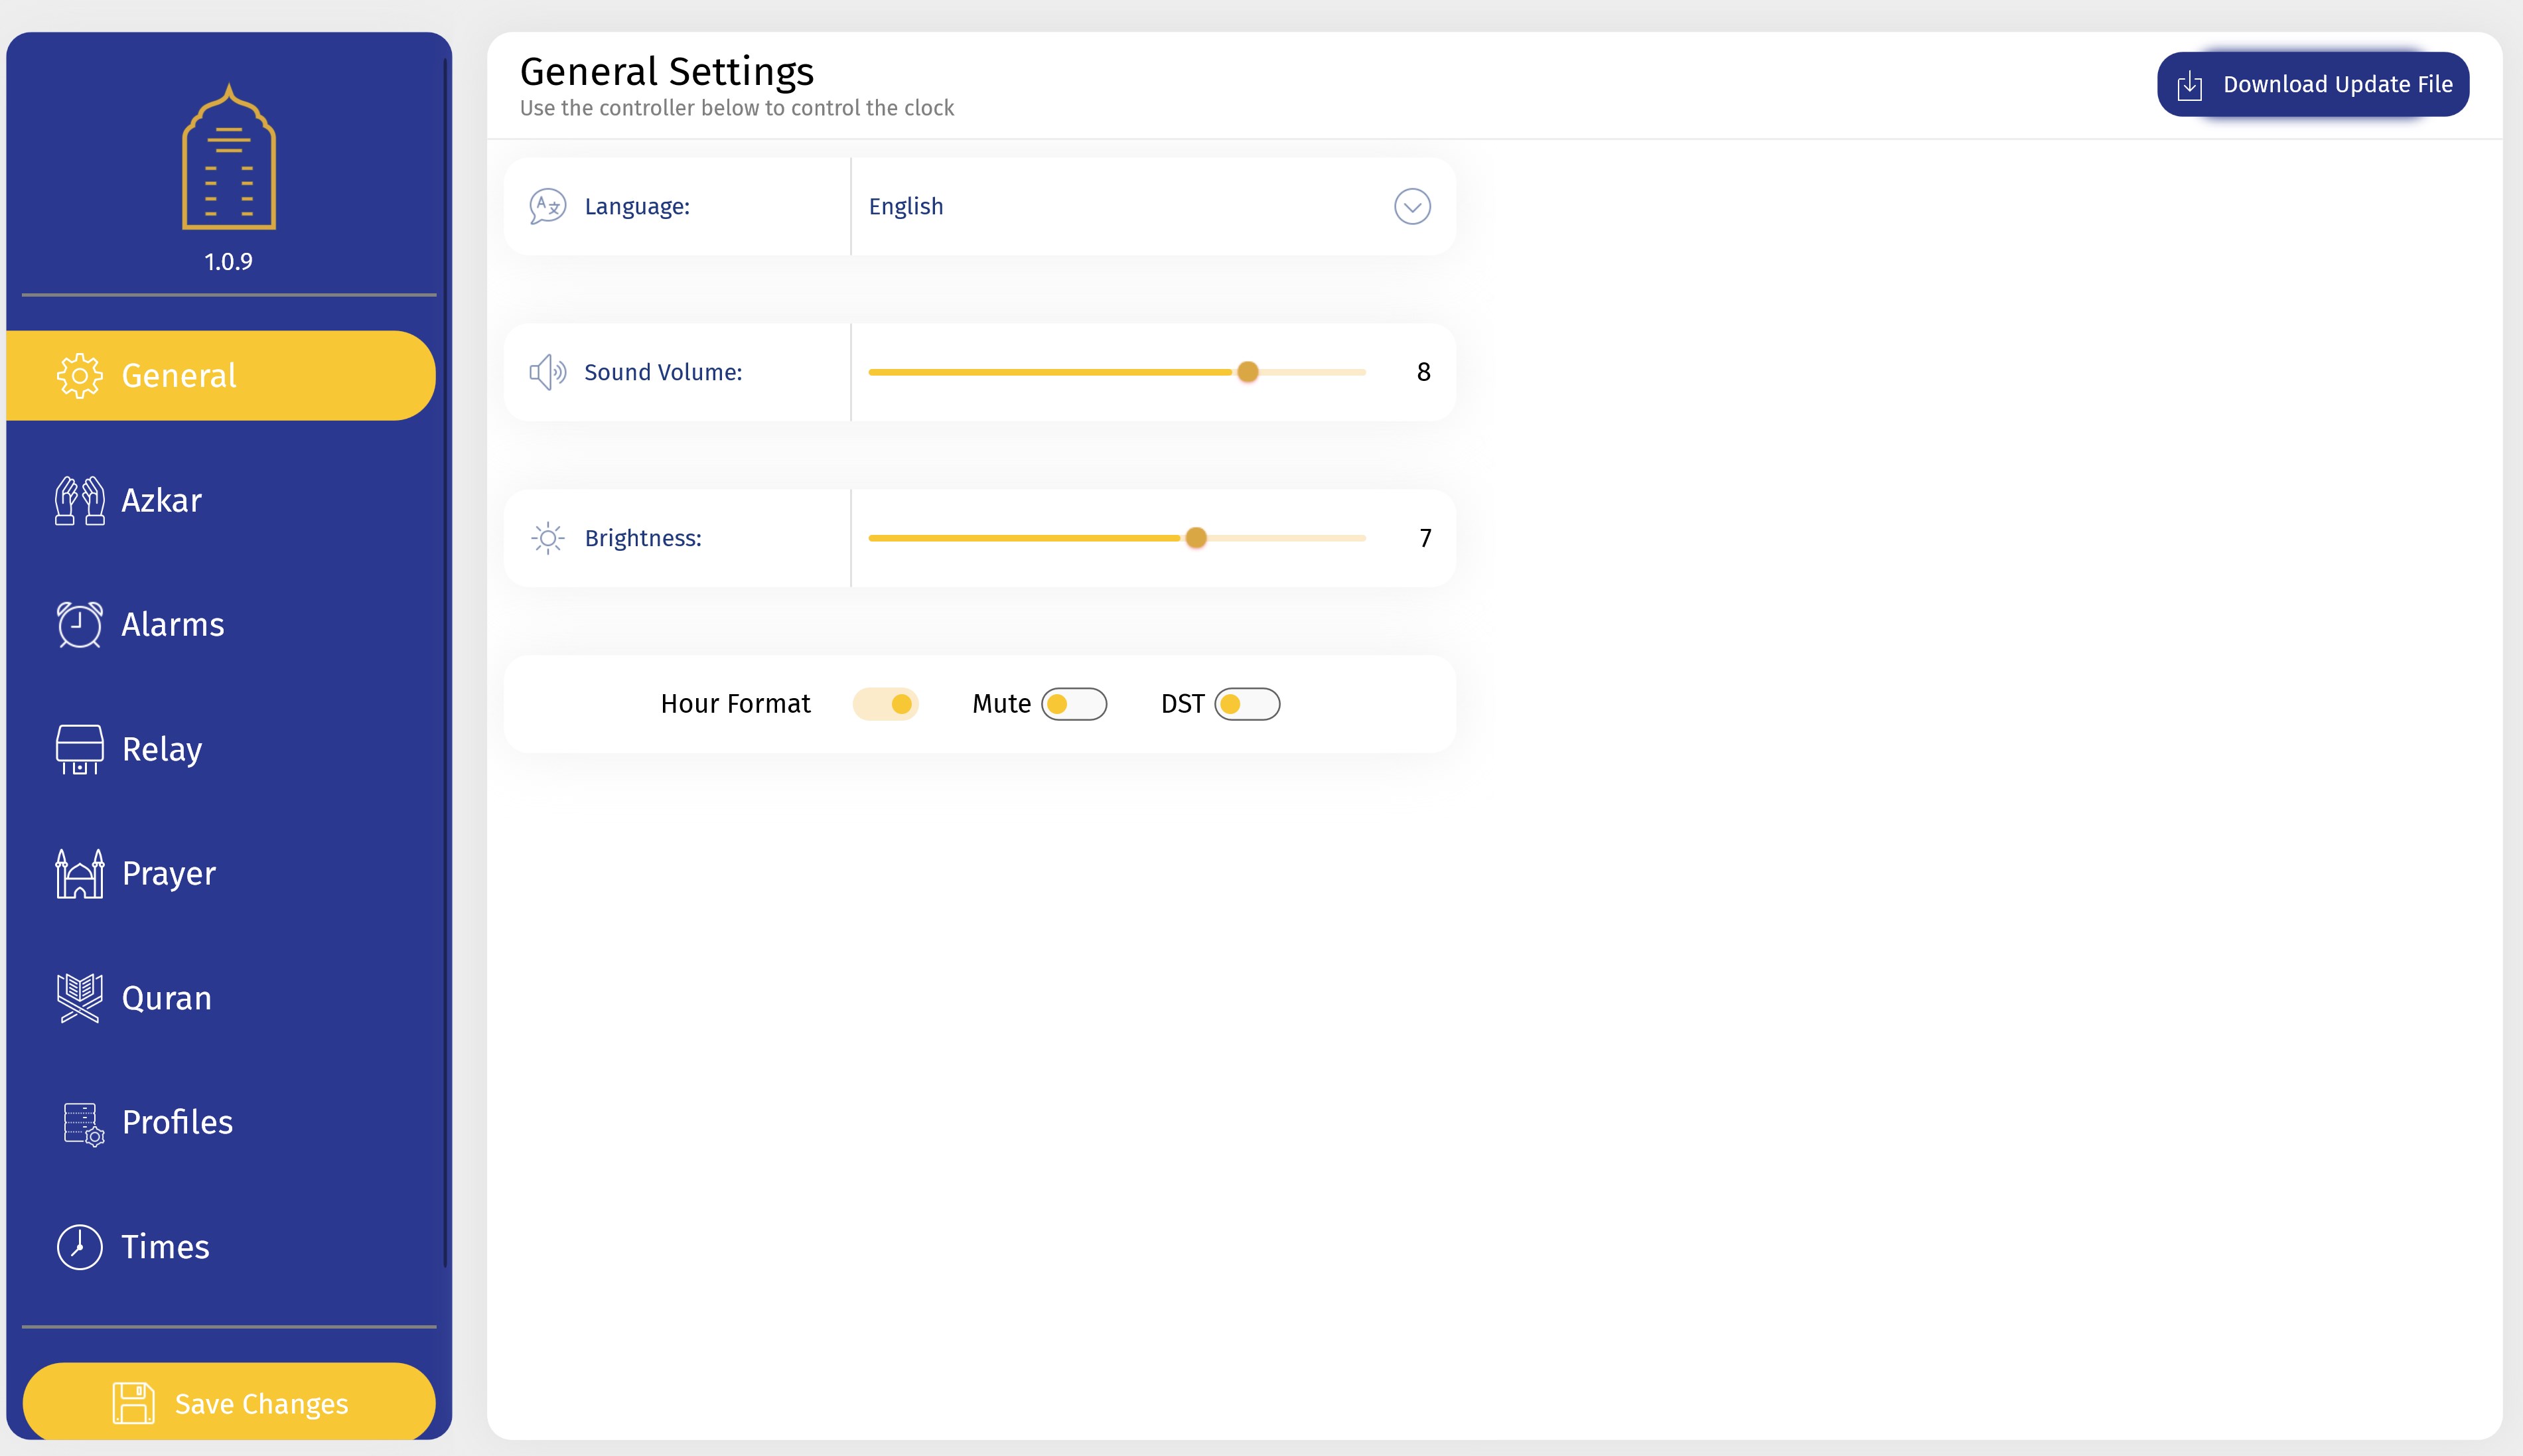Click the Alarms clock icon
This screenshot has height=1456, width=2523.
(80, 625)
